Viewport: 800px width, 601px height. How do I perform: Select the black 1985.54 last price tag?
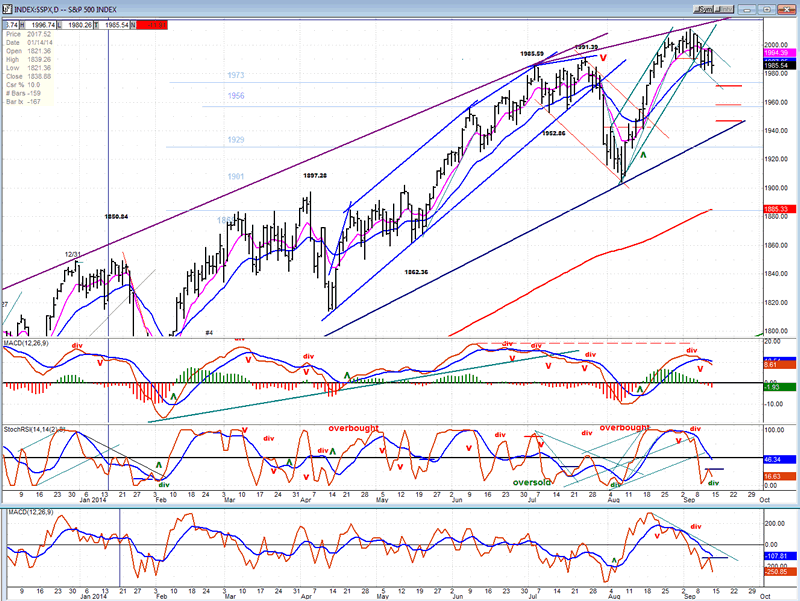780,65
